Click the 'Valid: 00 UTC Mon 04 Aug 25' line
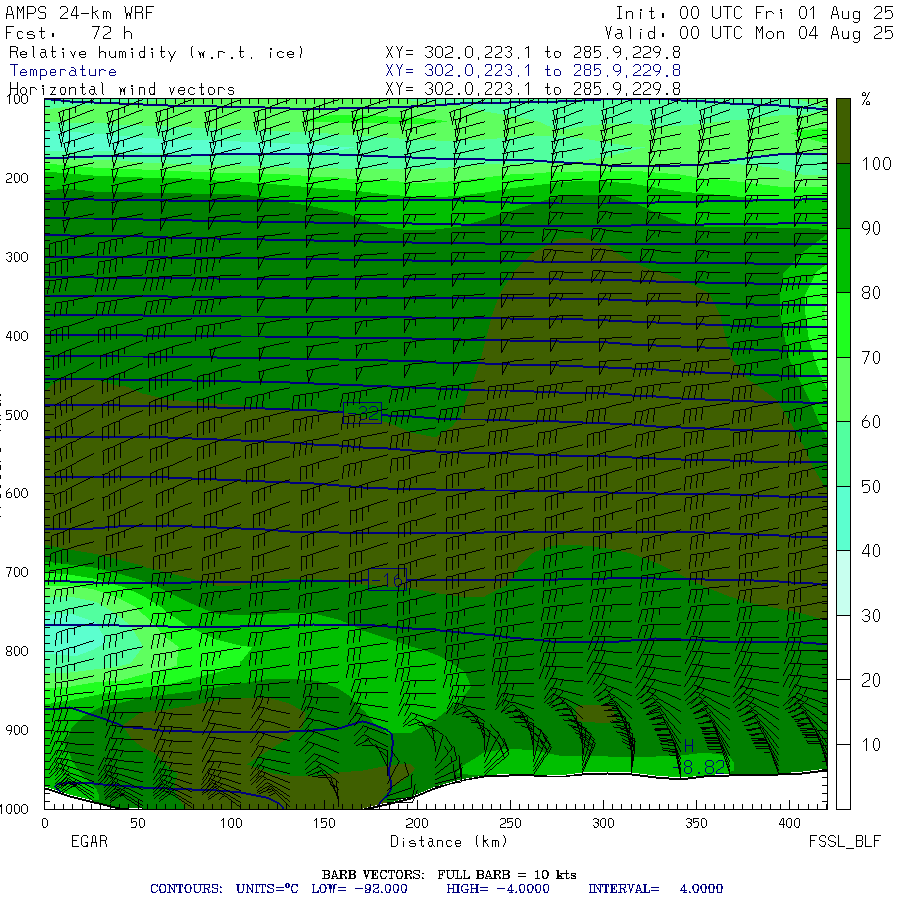Image resolution: width=900 pixels, height=900 pixels. [749, 33]
